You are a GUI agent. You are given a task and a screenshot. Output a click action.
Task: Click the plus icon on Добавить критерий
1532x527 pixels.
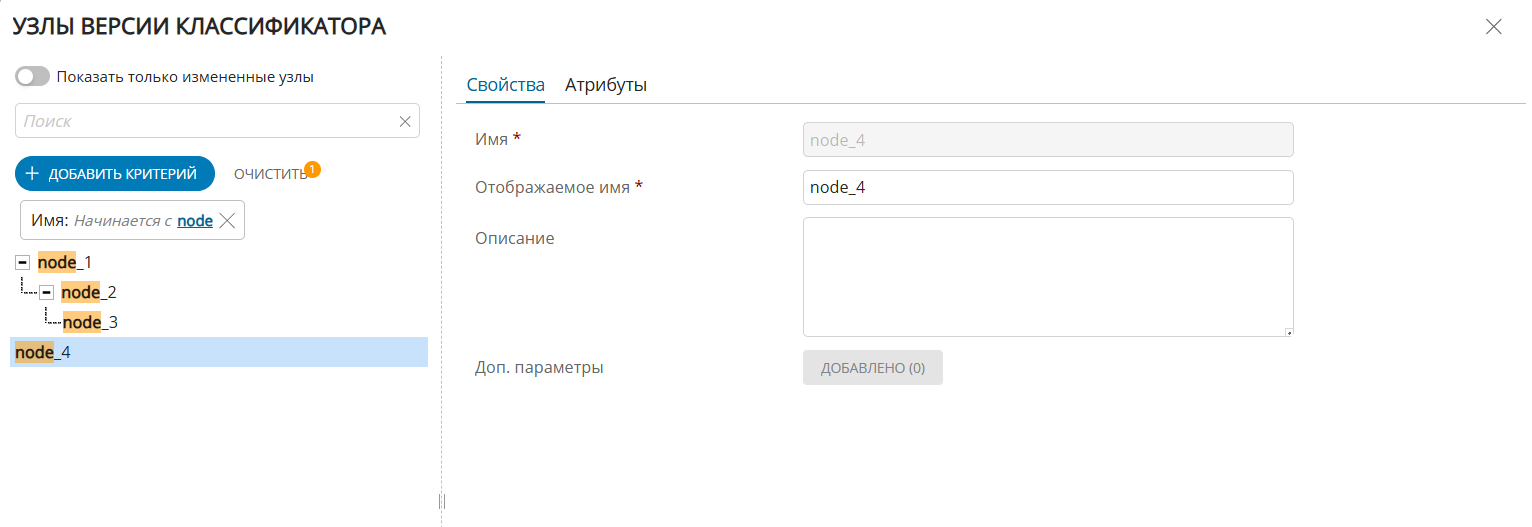32,174
